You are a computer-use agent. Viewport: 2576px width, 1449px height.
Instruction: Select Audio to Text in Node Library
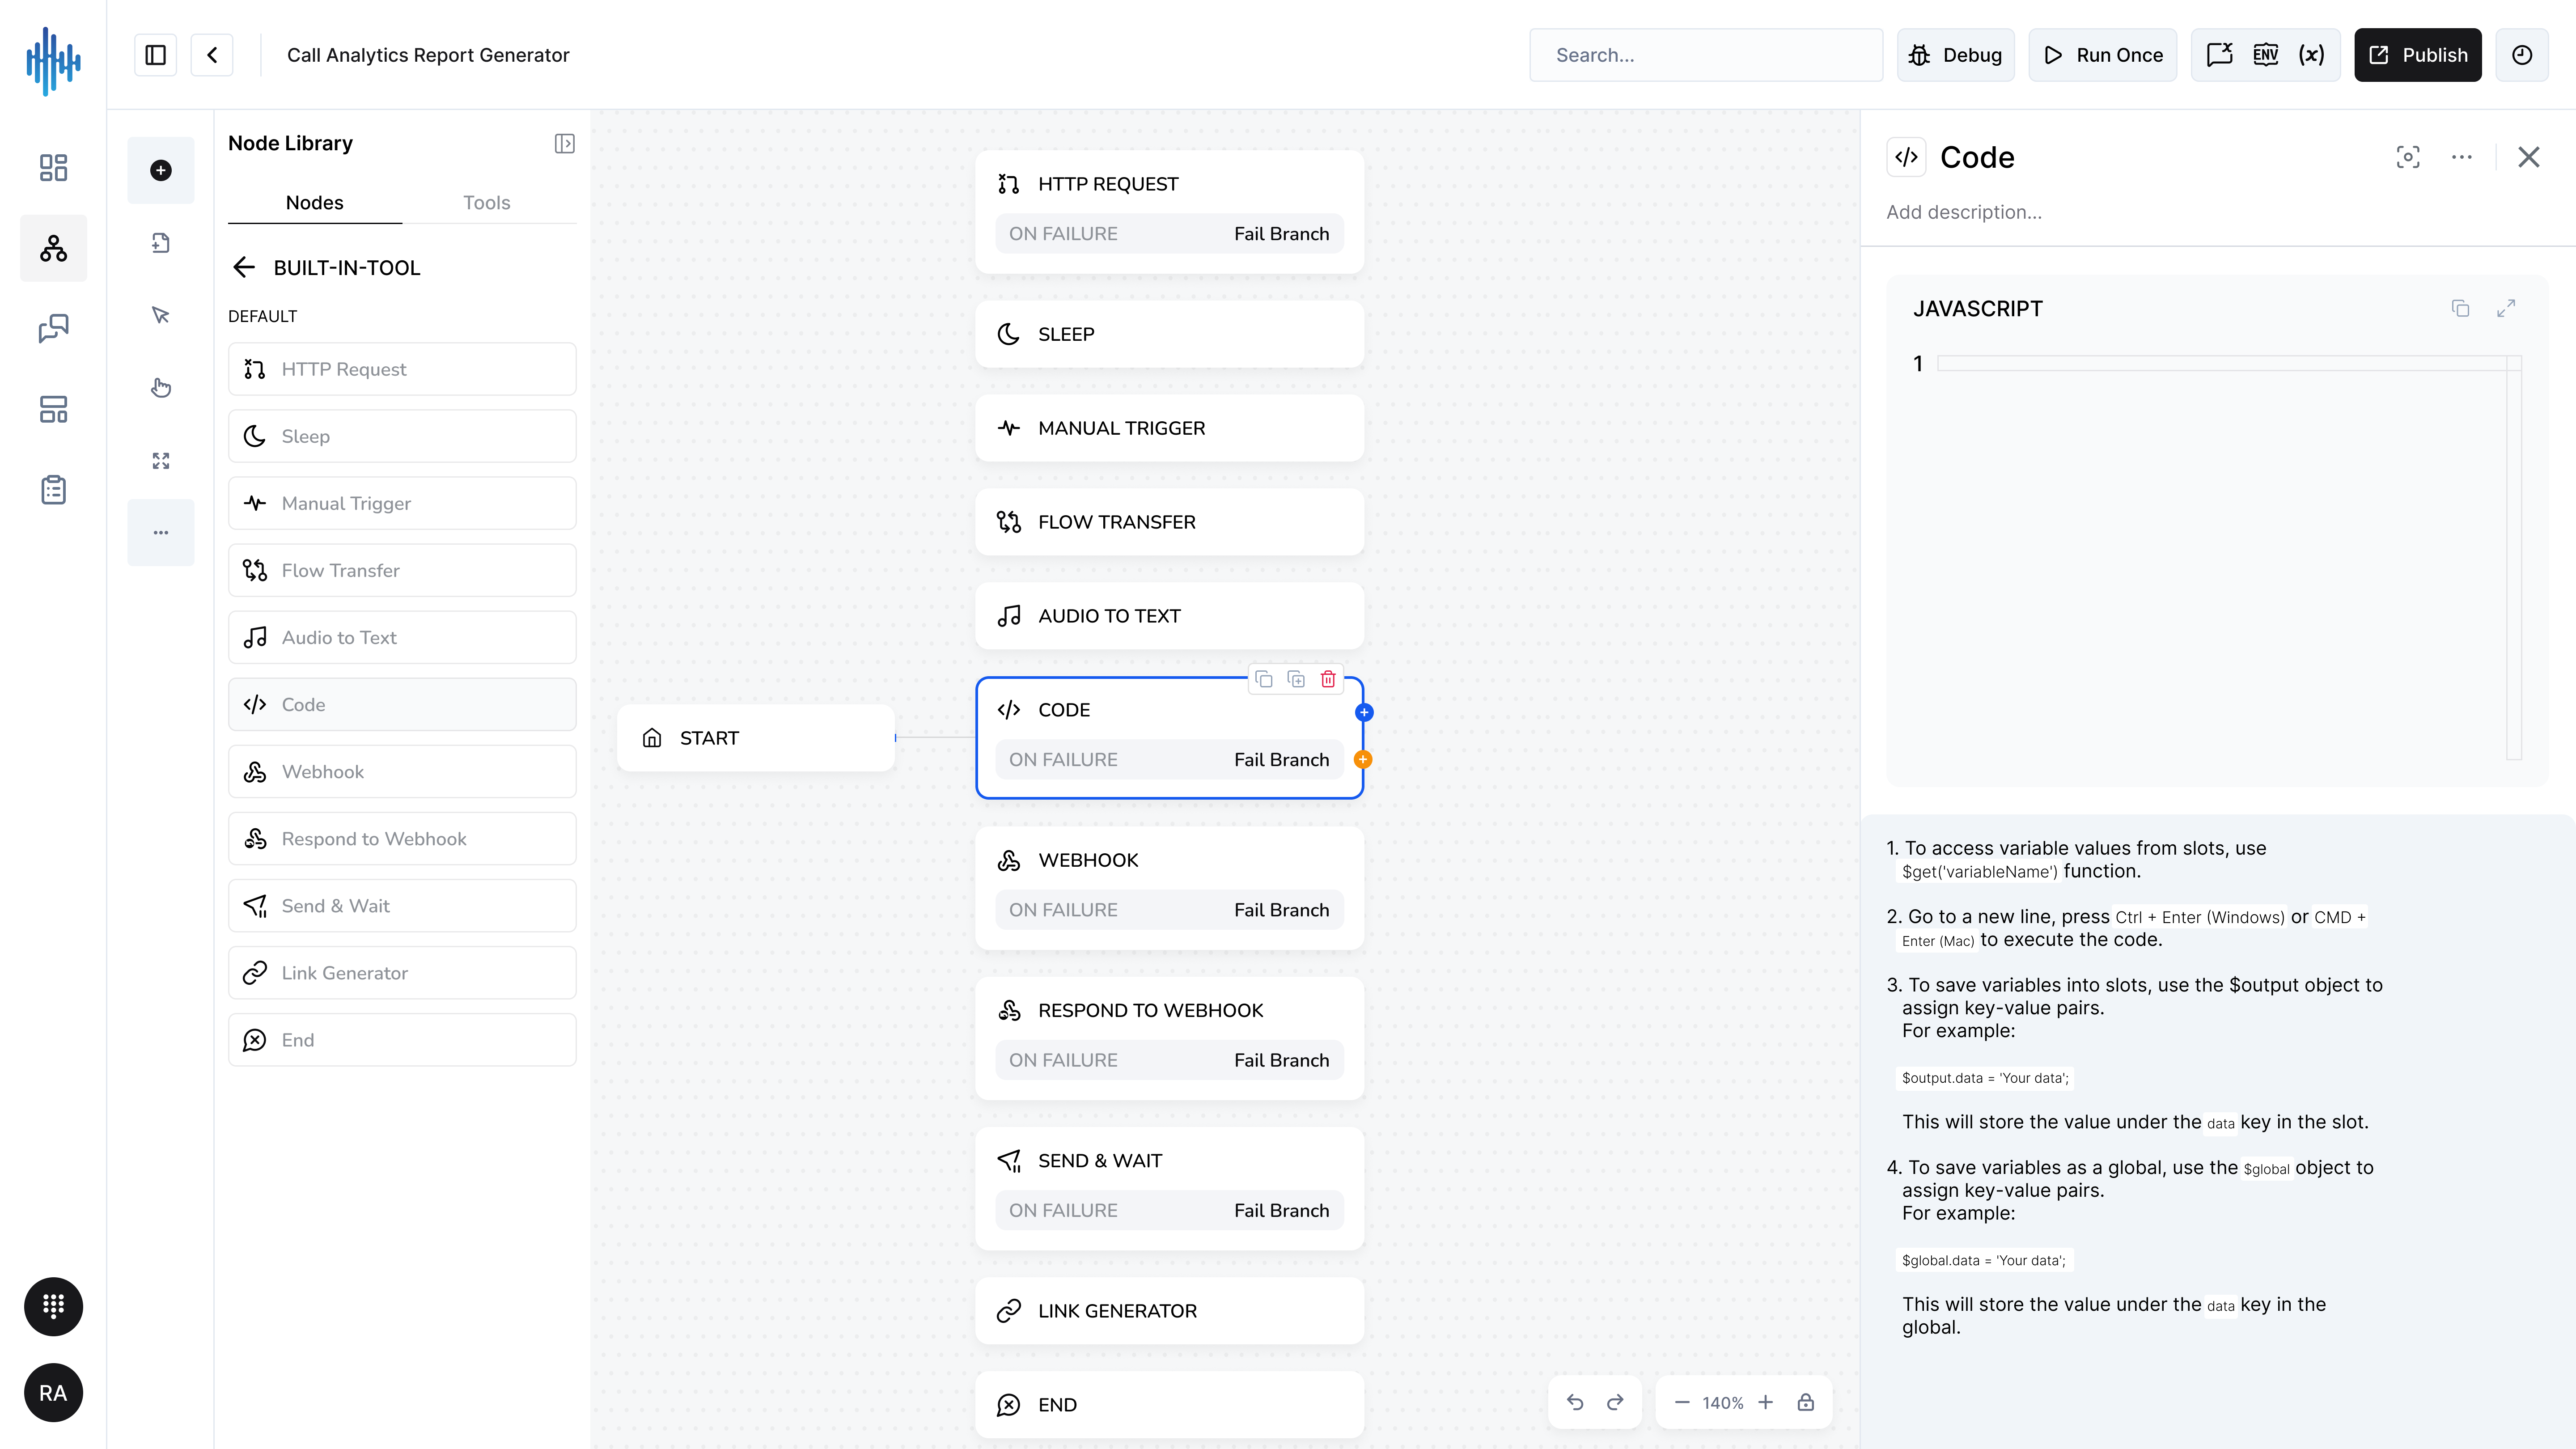402,637
